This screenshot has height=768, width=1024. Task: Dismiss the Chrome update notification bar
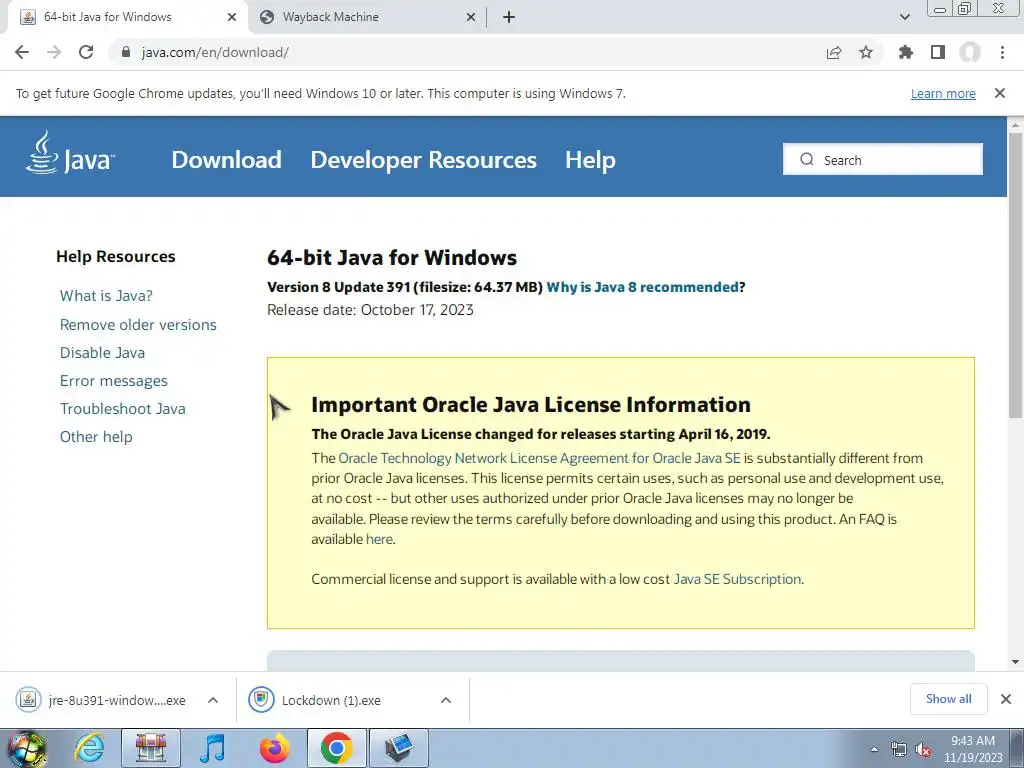pos(1000,93)
